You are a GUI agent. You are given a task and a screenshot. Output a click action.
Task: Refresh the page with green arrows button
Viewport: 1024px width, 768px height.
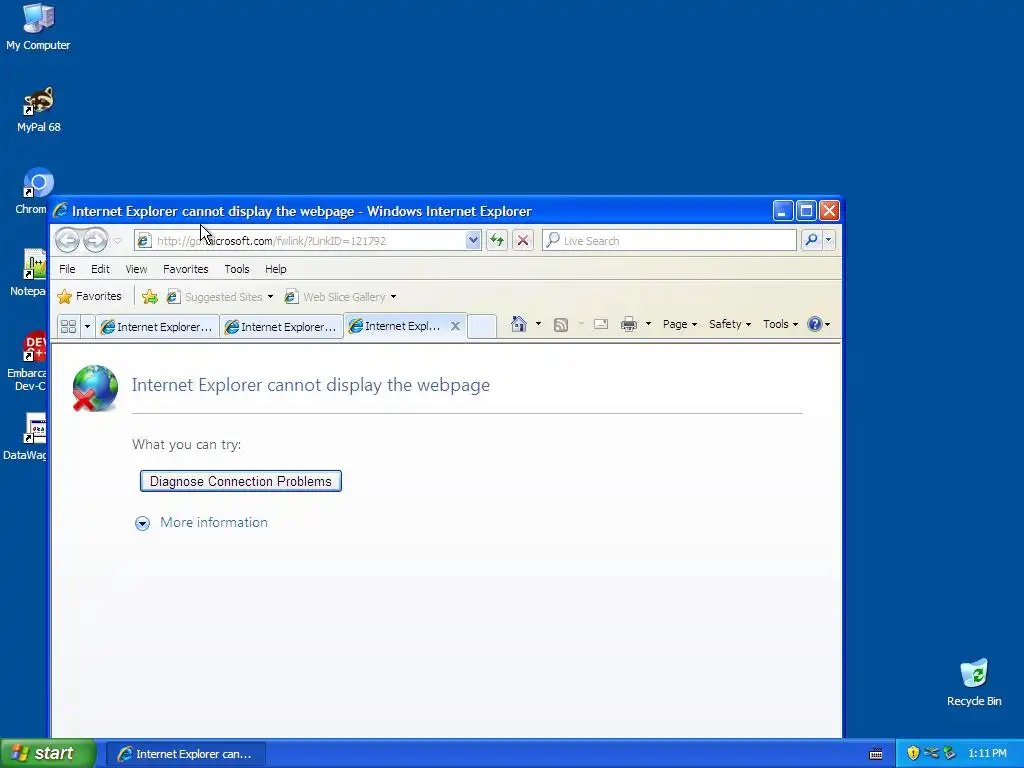[497, 240]
